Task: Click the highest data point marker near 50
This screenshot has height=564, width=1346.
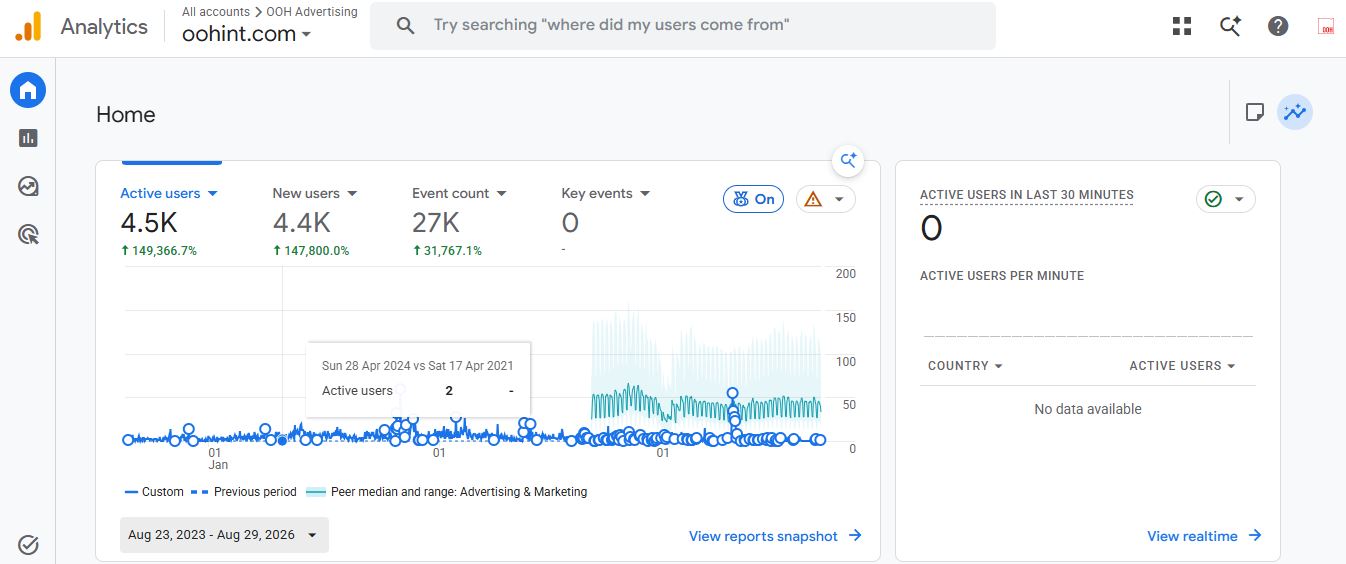Action: pos(733,394)
